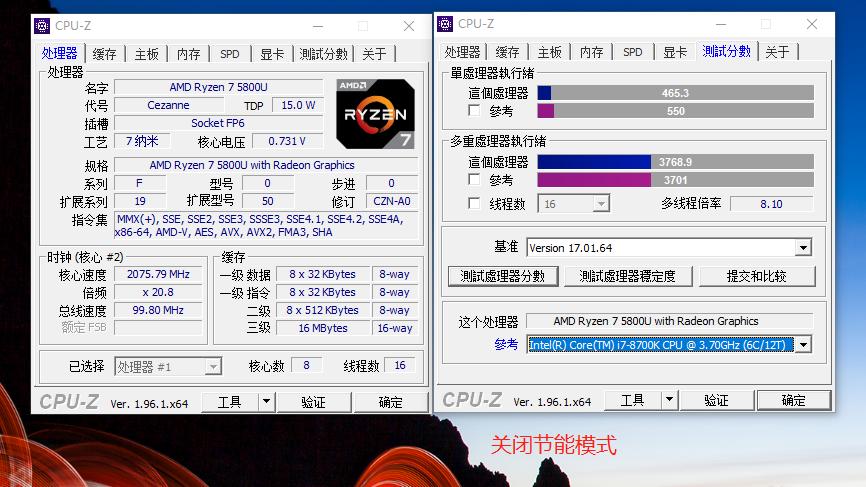The image size is (866, 487).
Task: Expand the reference CPU i7-8700K dropdown
Action: point(803,345)
